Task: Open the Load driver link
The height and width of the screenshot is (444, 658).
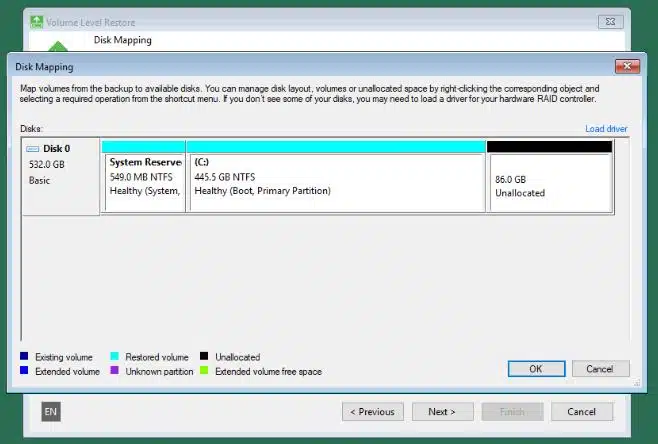Action: [x=606, y=129]
